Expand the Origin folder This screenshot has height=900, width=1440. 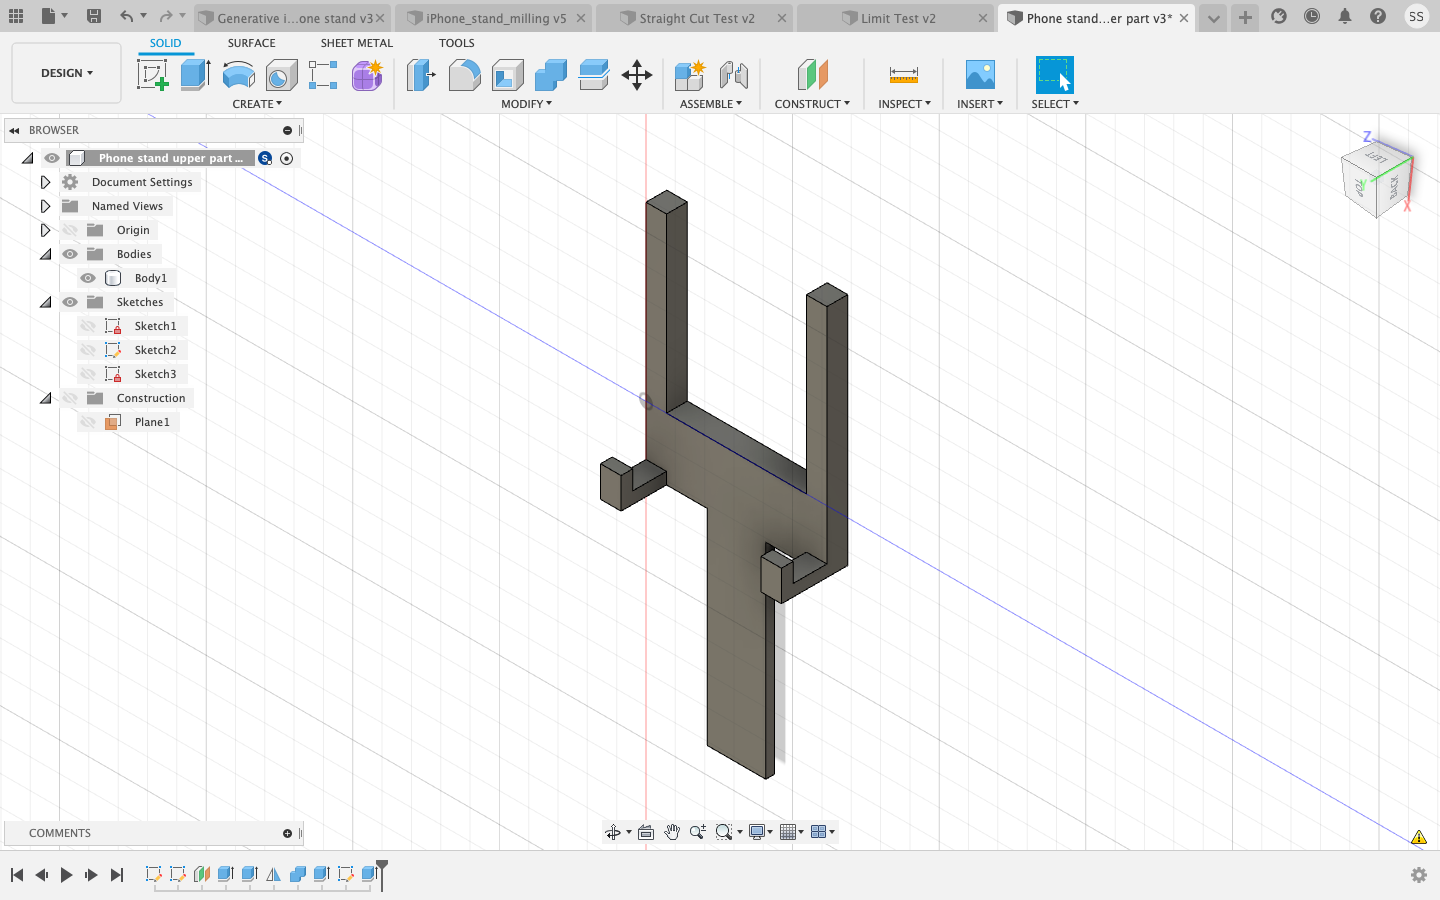(x=45, y=229)
